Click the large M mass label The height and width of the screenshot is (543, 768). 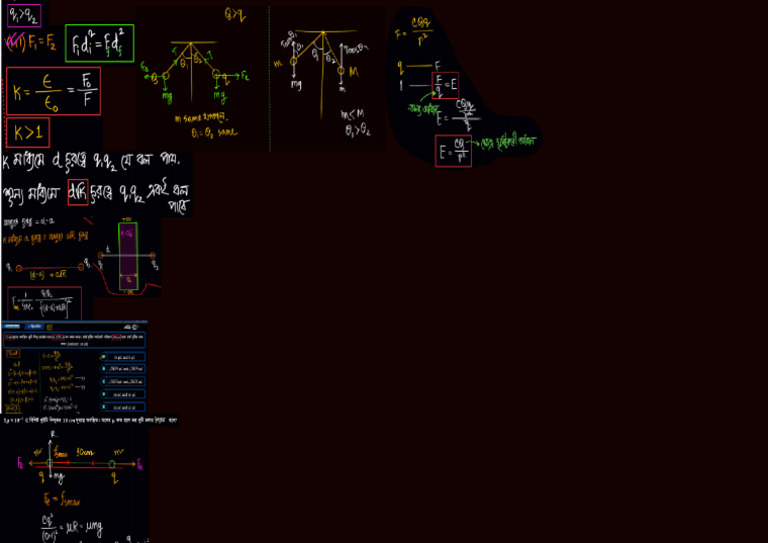[354, 72]
